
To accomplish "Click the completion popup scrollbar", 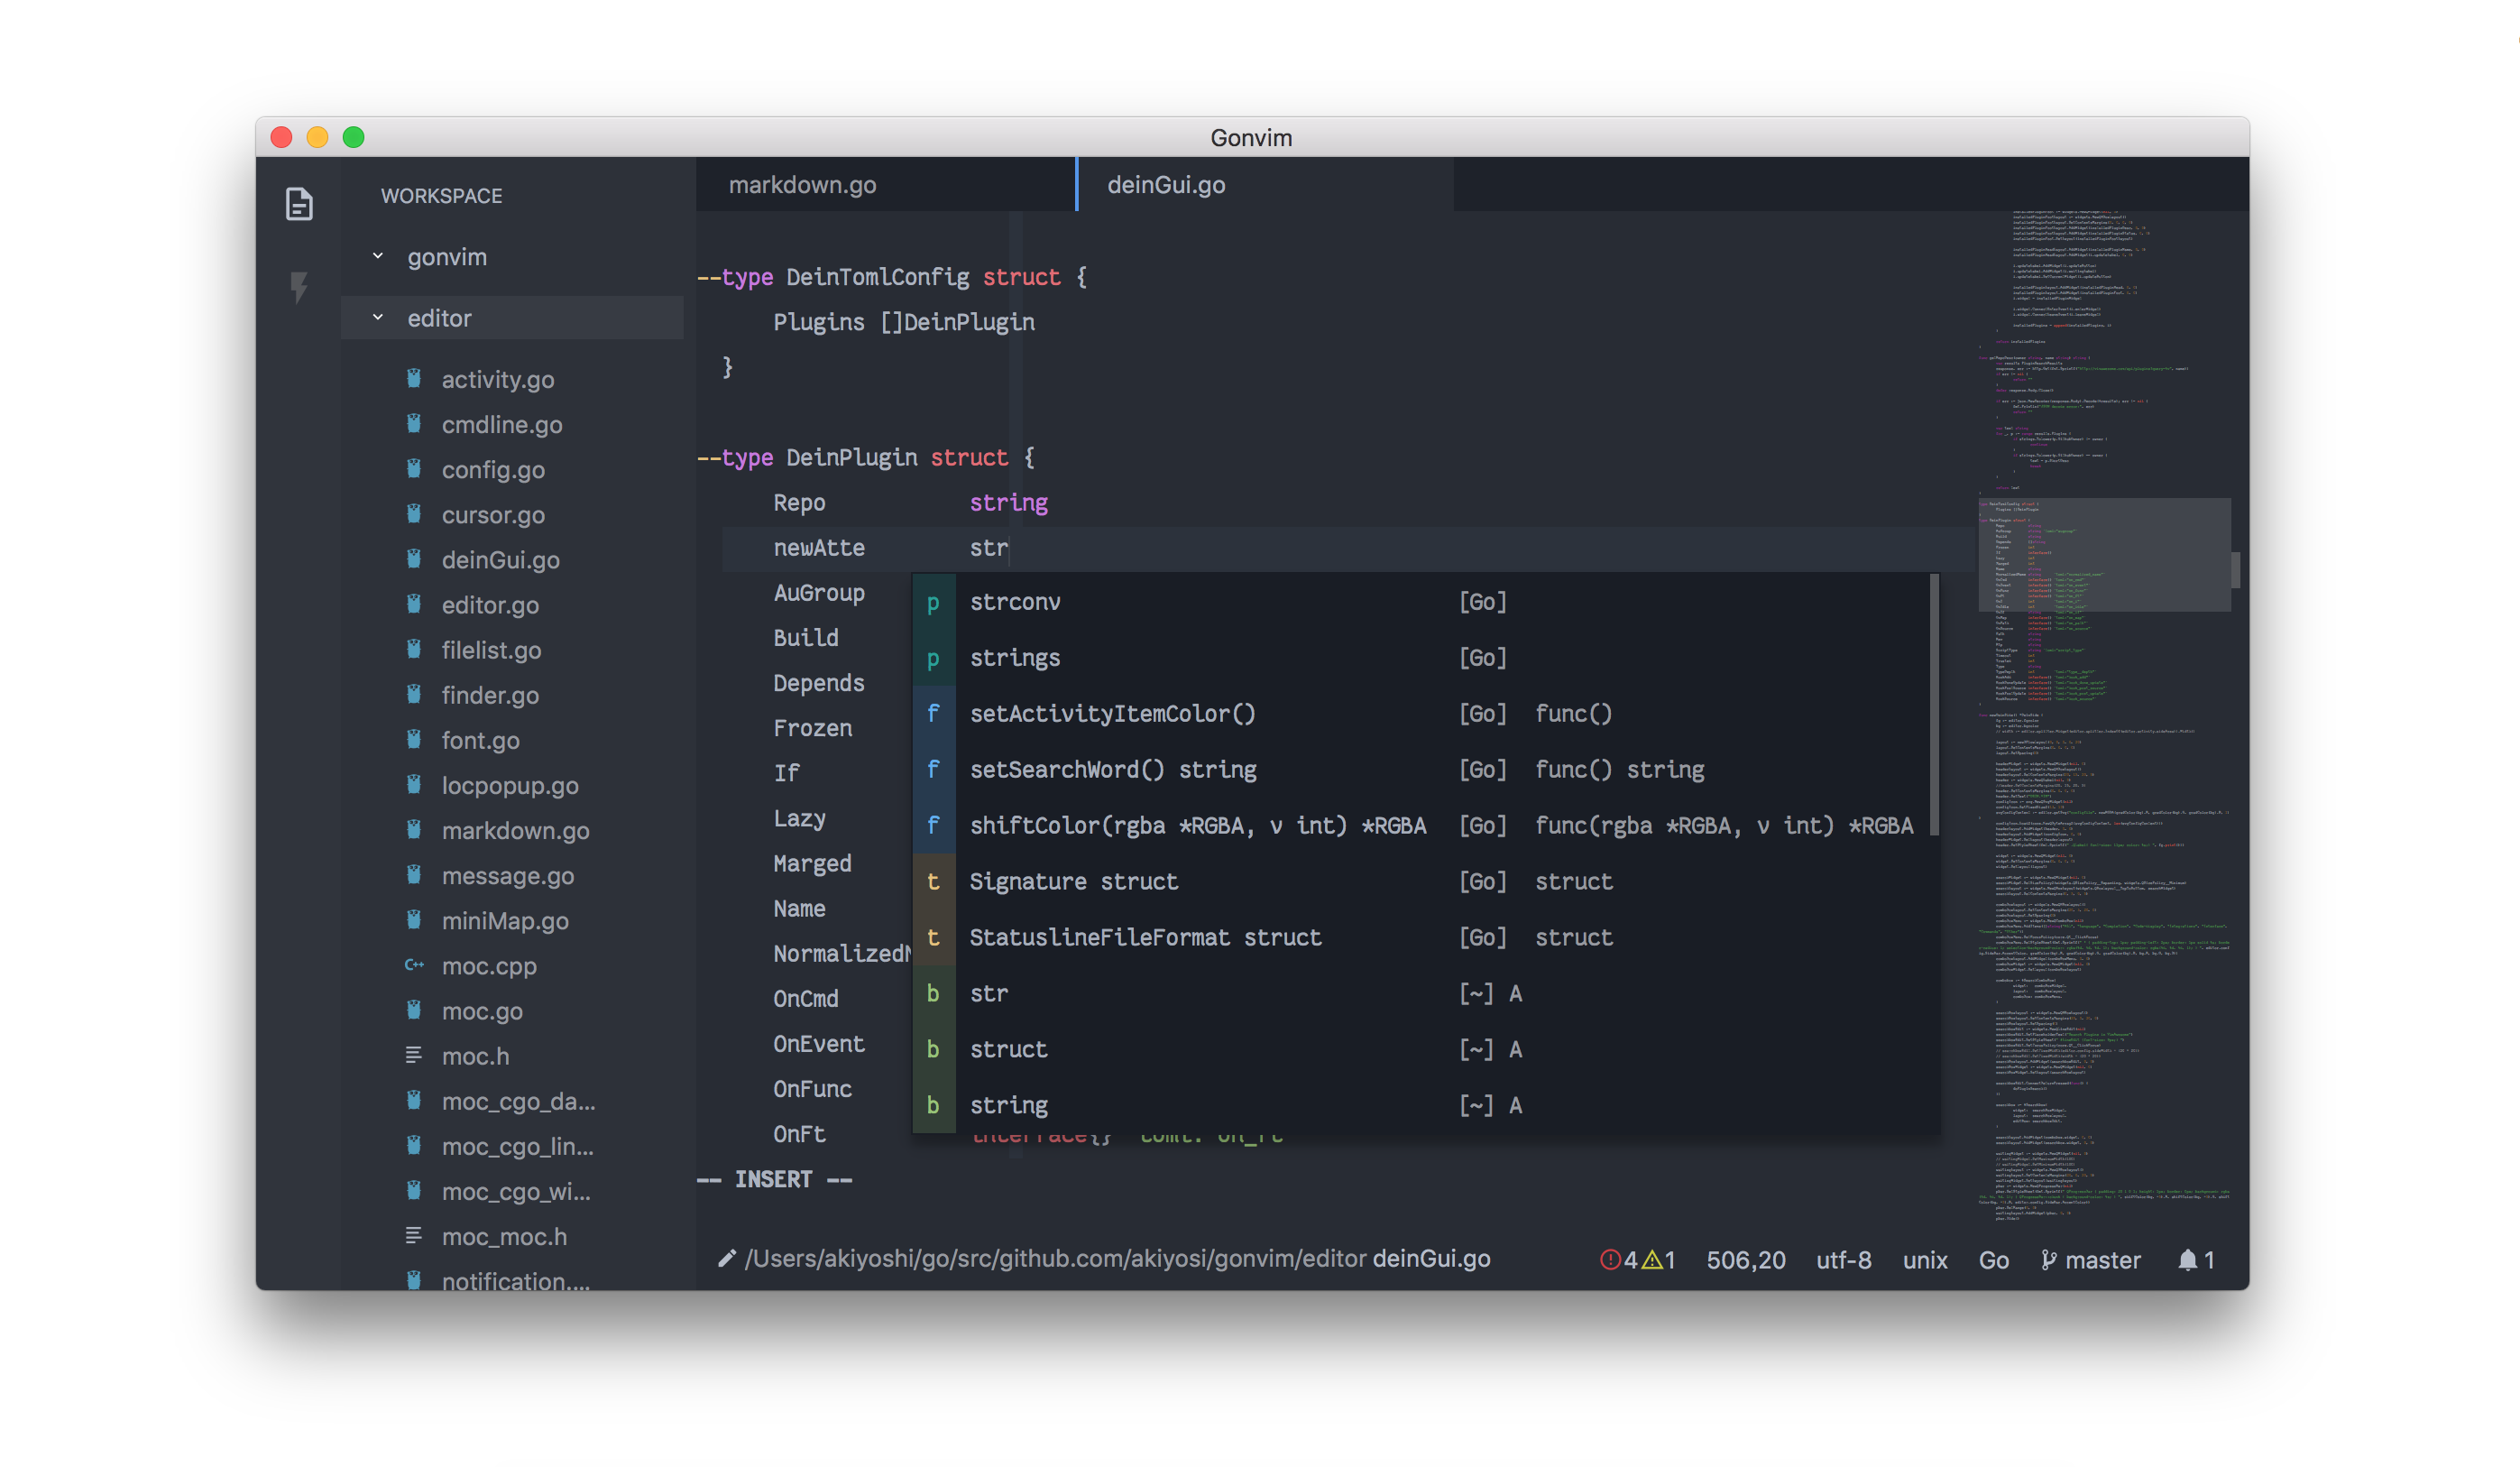I will (1934, 705).
